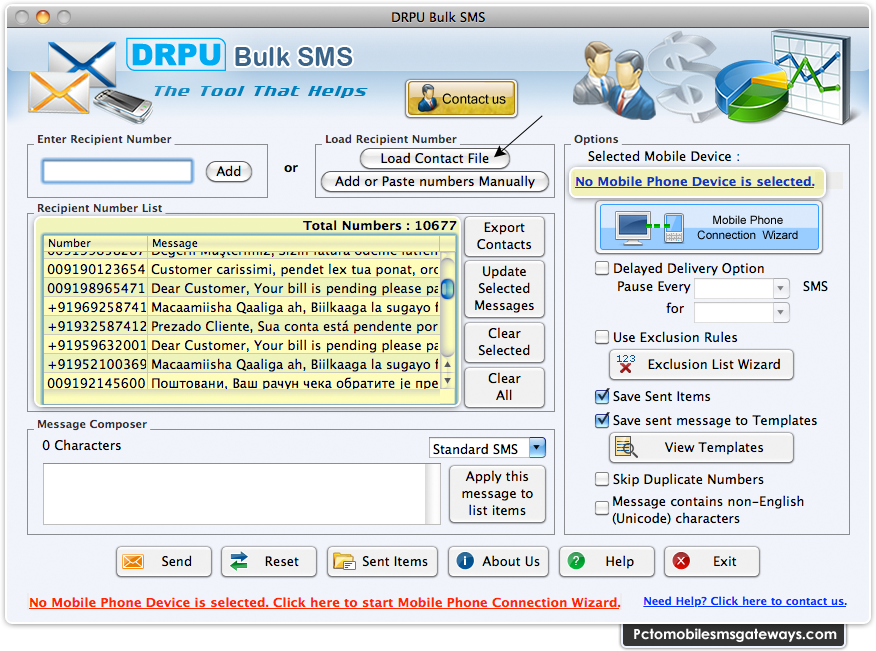Enable Skip Duplicate Numbers checkbox
This screenshot has height=651, width=876.
coord(602,479)
